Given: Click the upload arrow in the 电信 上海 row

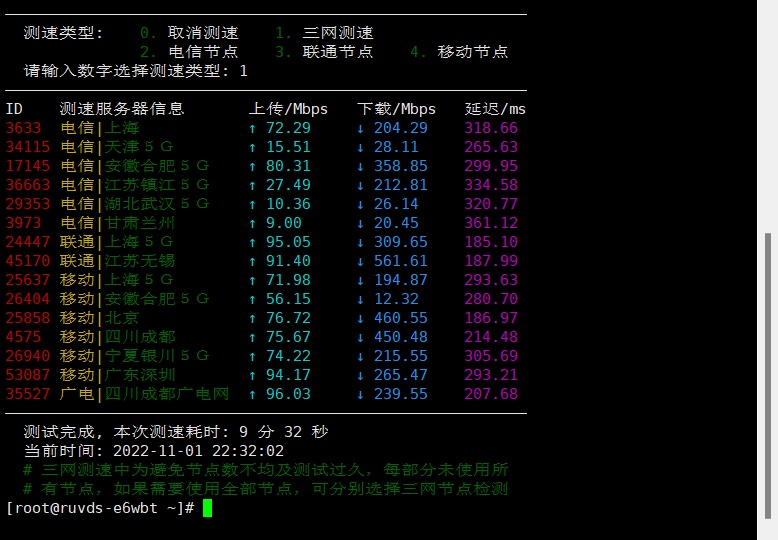Looking at the screenshot, I should click(x=253, y=128).
